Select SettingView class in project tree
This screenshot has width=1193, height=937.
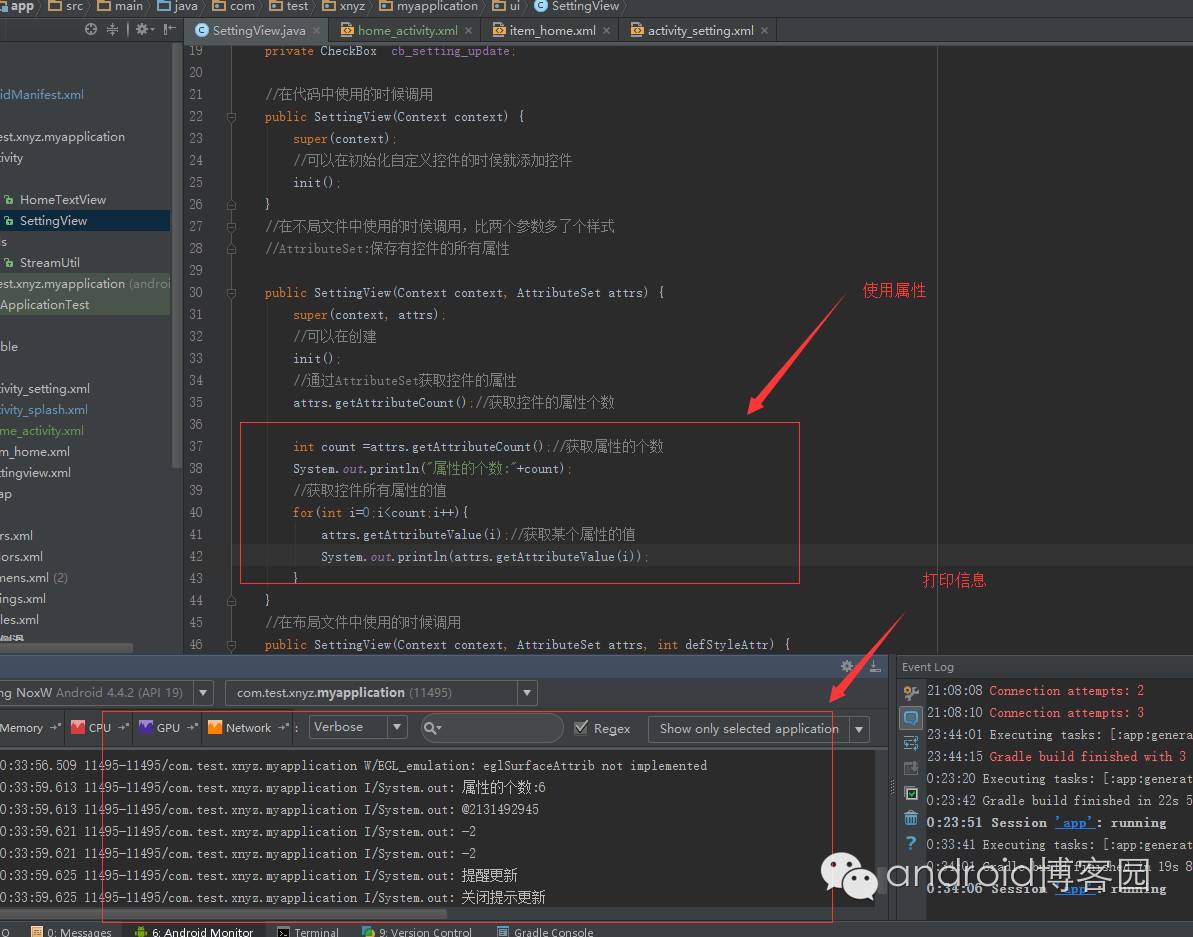(53, 221)
